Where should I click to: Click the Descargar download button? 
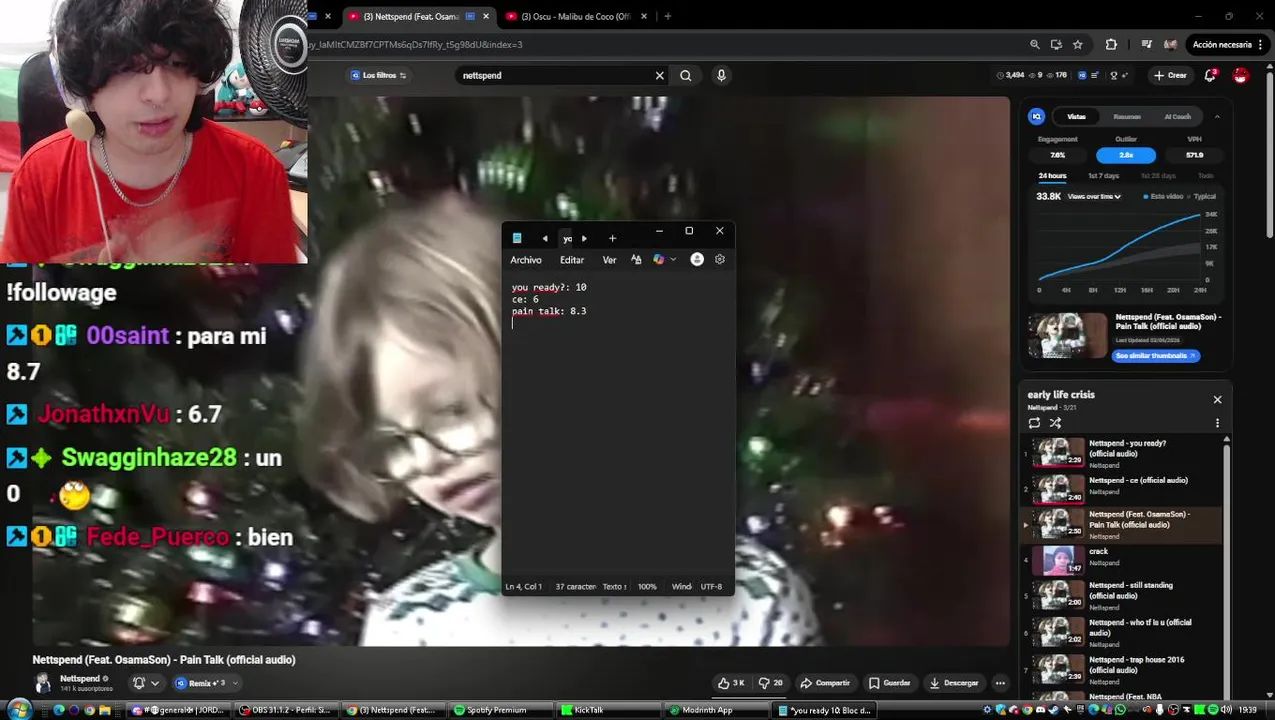click(953, 683)
